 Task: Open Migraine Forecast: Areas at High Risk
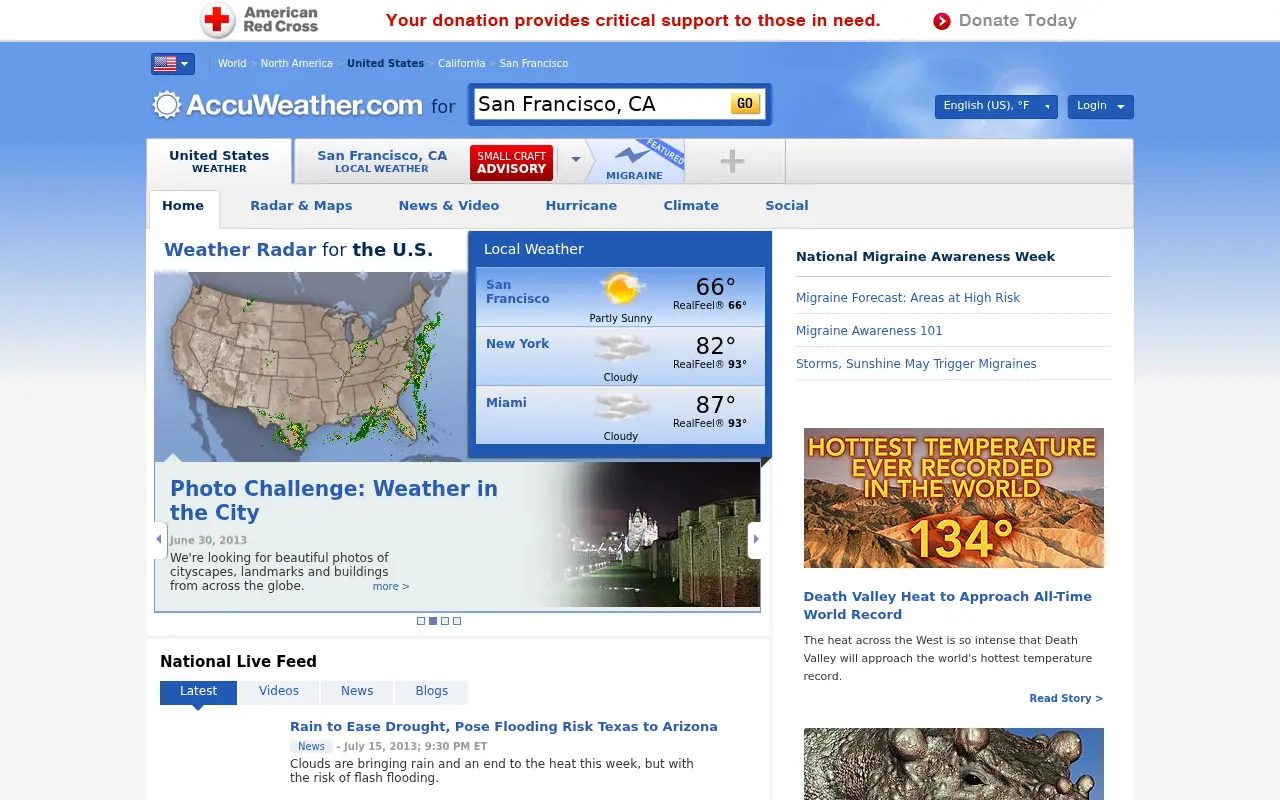click(908, 298)
